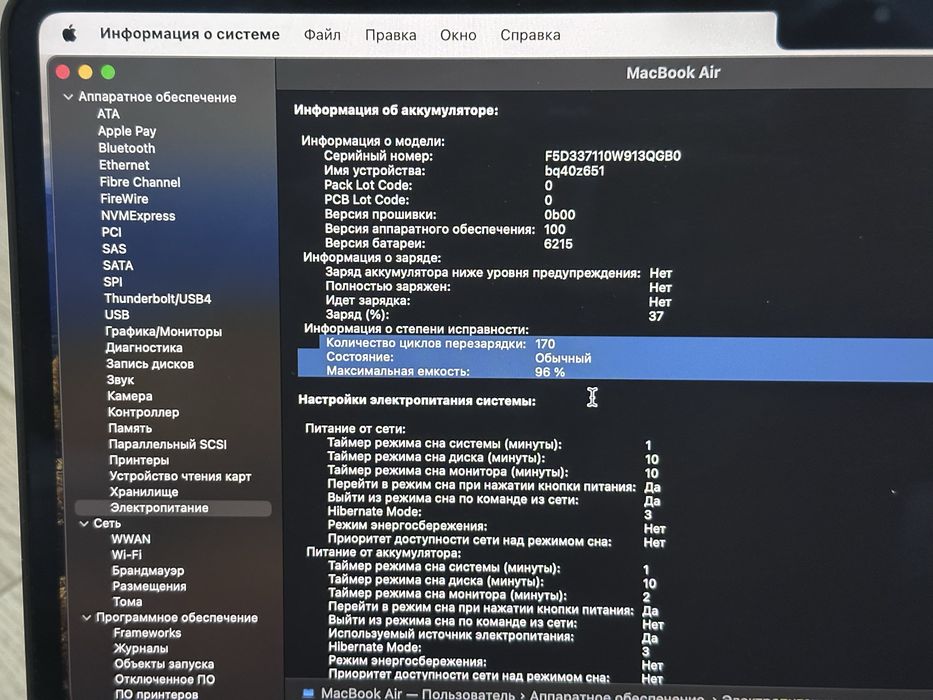Click the yellow minimize window button
Image resolution: width=933 pixels, height=700 pixels.
[x=85, y=73]
